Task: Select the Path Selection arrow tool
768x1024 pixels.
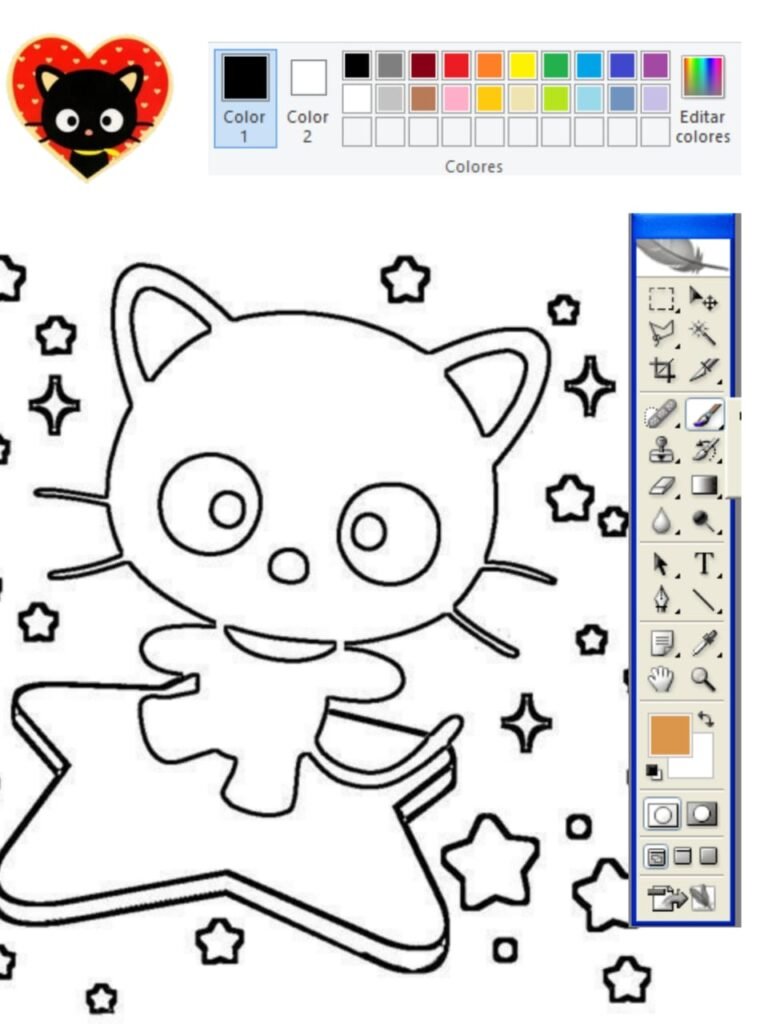Action: point(661,564)
